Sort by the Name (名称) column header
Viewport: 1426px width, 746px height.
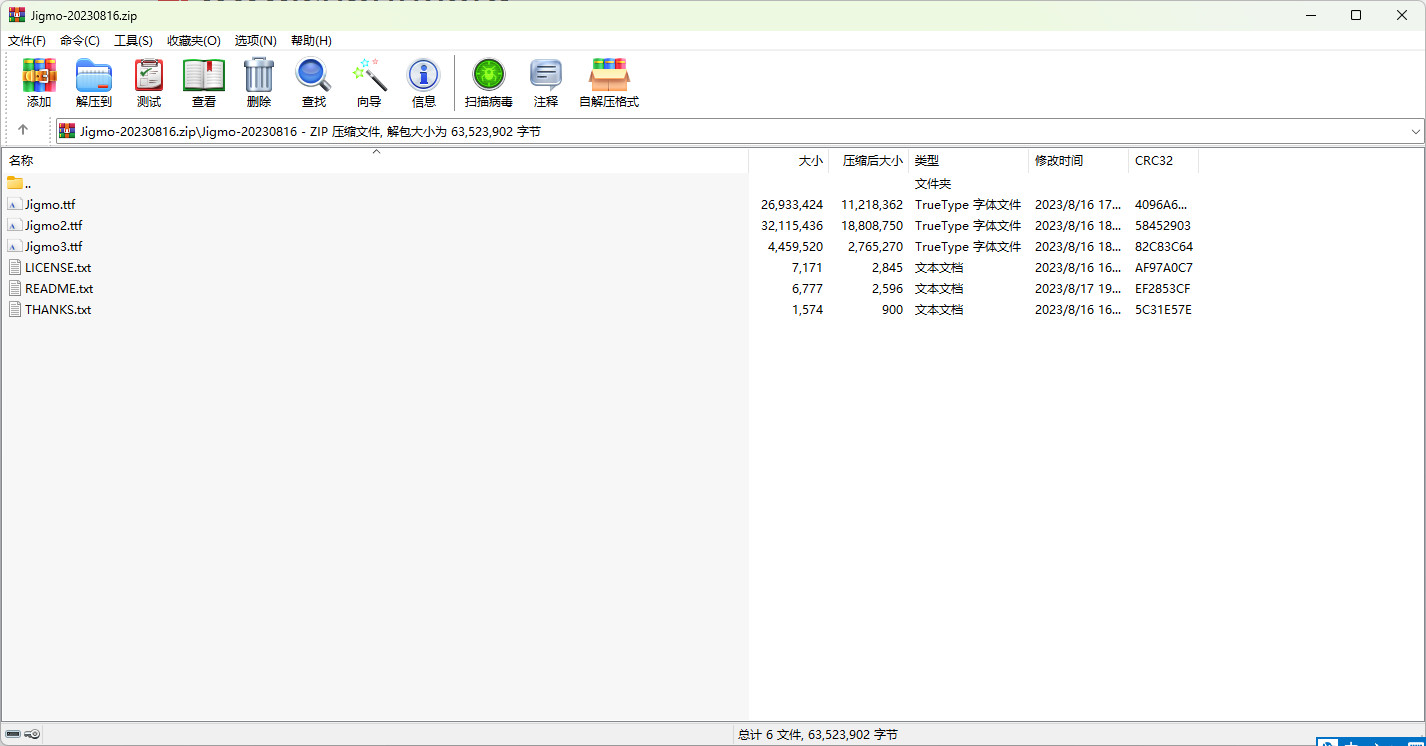pyautogui.click(x=21, y=161)
